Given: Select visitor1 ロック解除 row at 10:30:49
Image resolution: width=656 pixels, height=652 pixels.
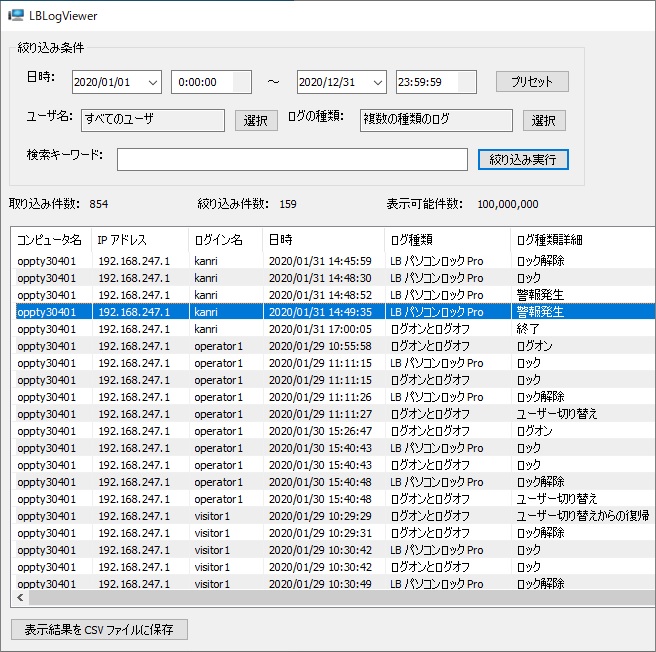Looking at the screenshot, I should coord(334,584).
